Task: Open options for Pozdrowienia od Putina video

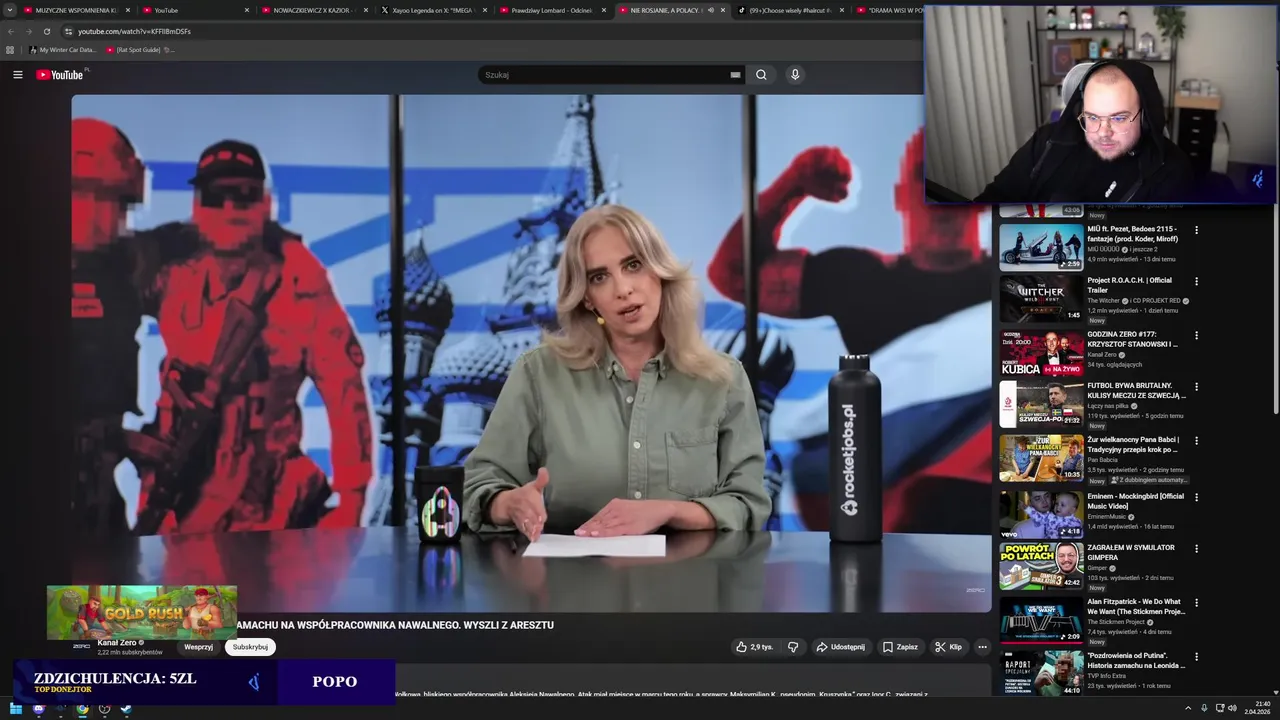Action: [x=1196, y=656]
